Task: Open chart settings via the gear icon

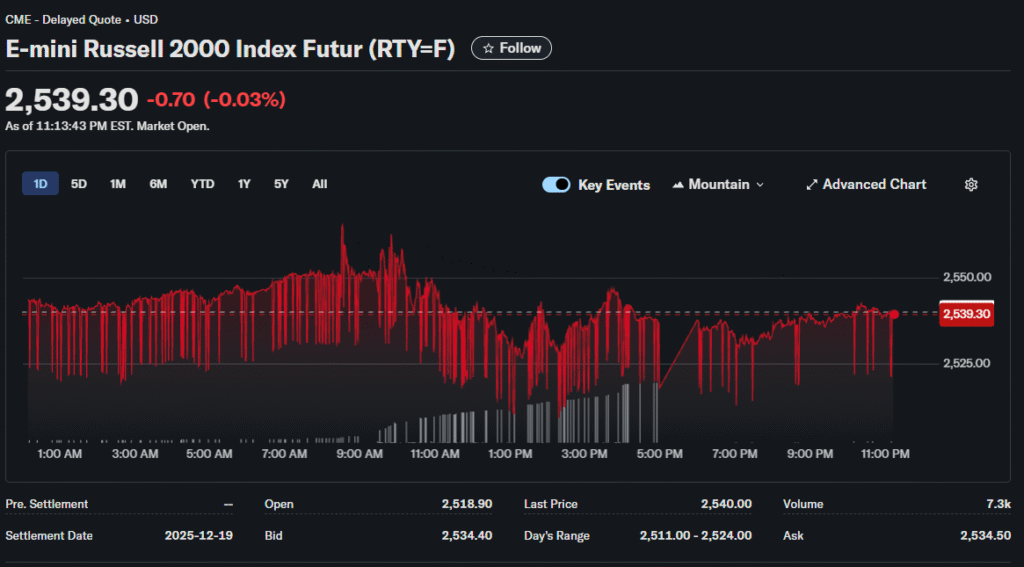Action: [x=970, y=185]
